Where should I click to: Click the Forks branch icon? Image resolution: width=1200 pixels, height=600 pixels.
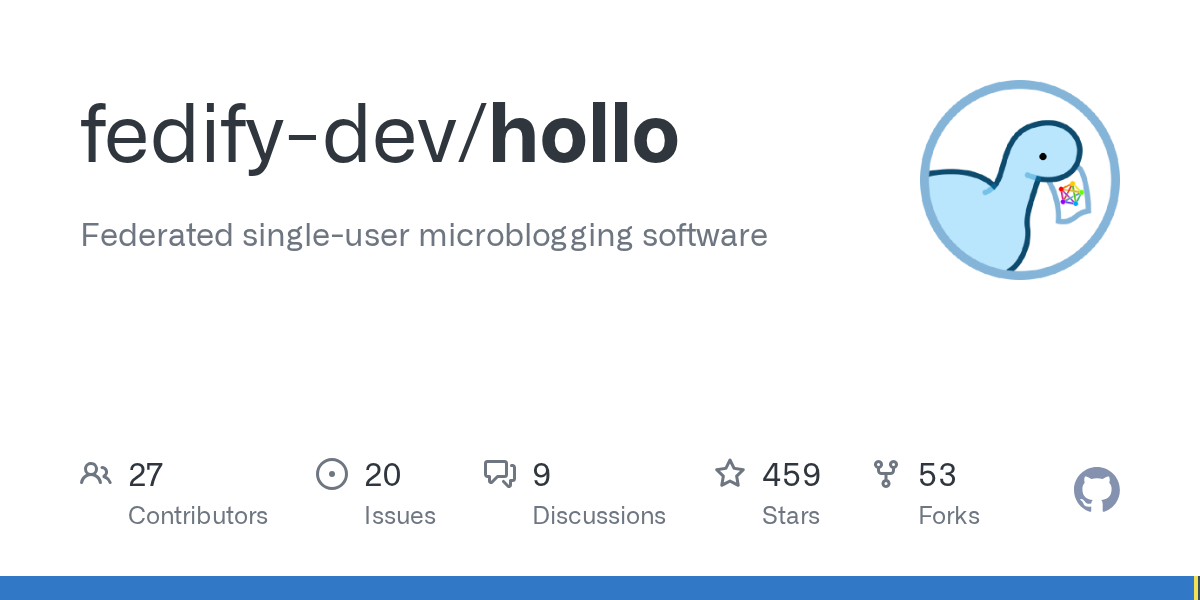click(x=886, y=474)
